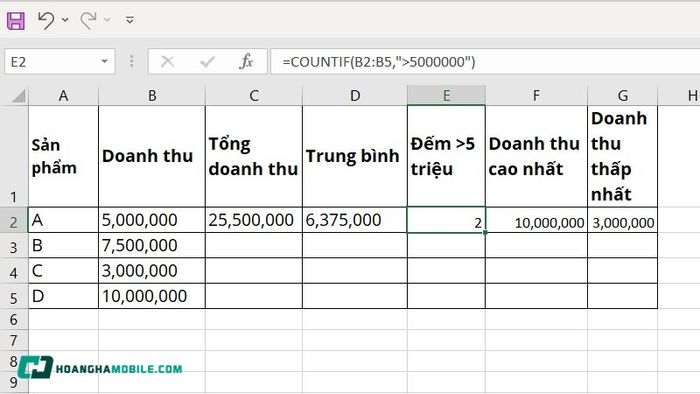Select the average cell showing 6,375,000
The width and height of the screenshot is (700, 394).
pyautogui.click(x=355, y=220)
